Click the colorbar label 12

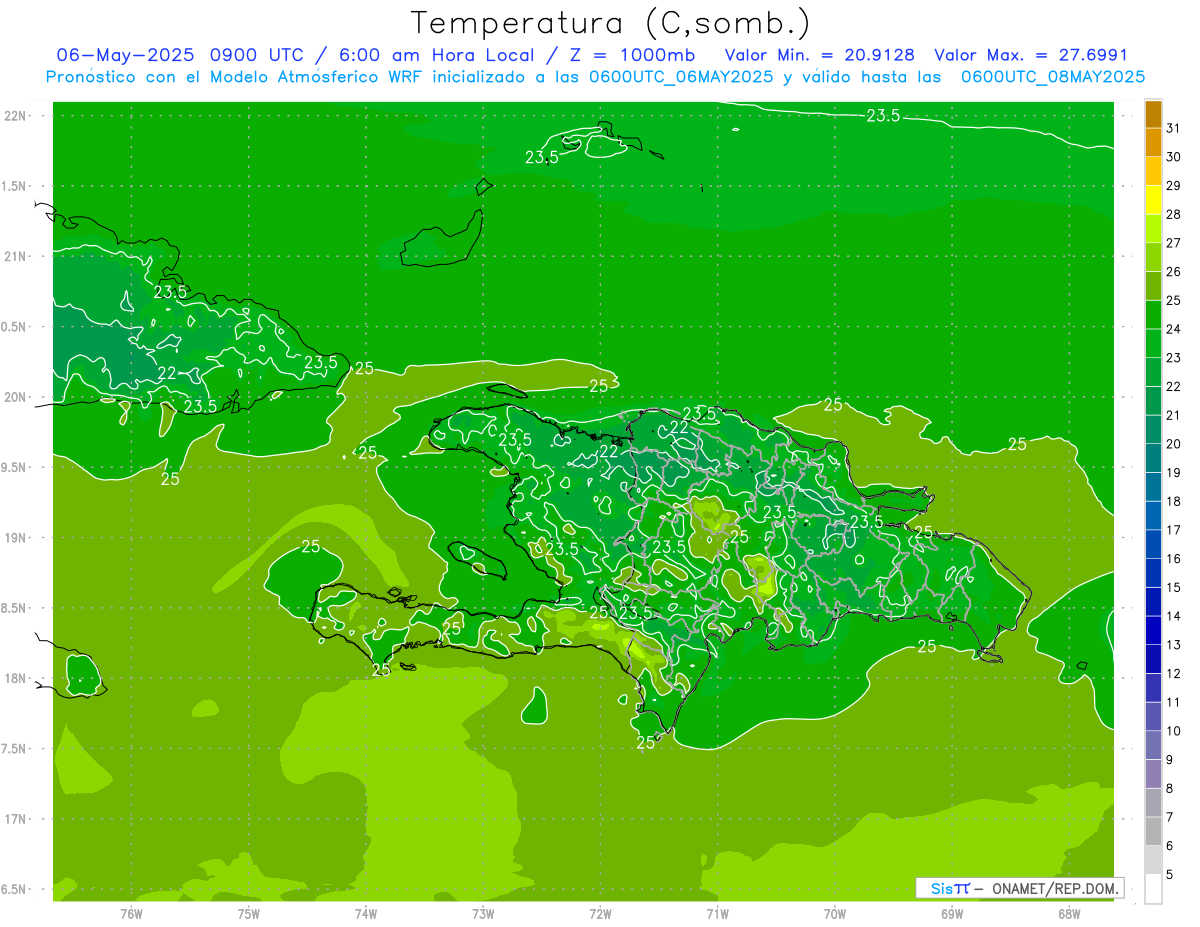1174,673
